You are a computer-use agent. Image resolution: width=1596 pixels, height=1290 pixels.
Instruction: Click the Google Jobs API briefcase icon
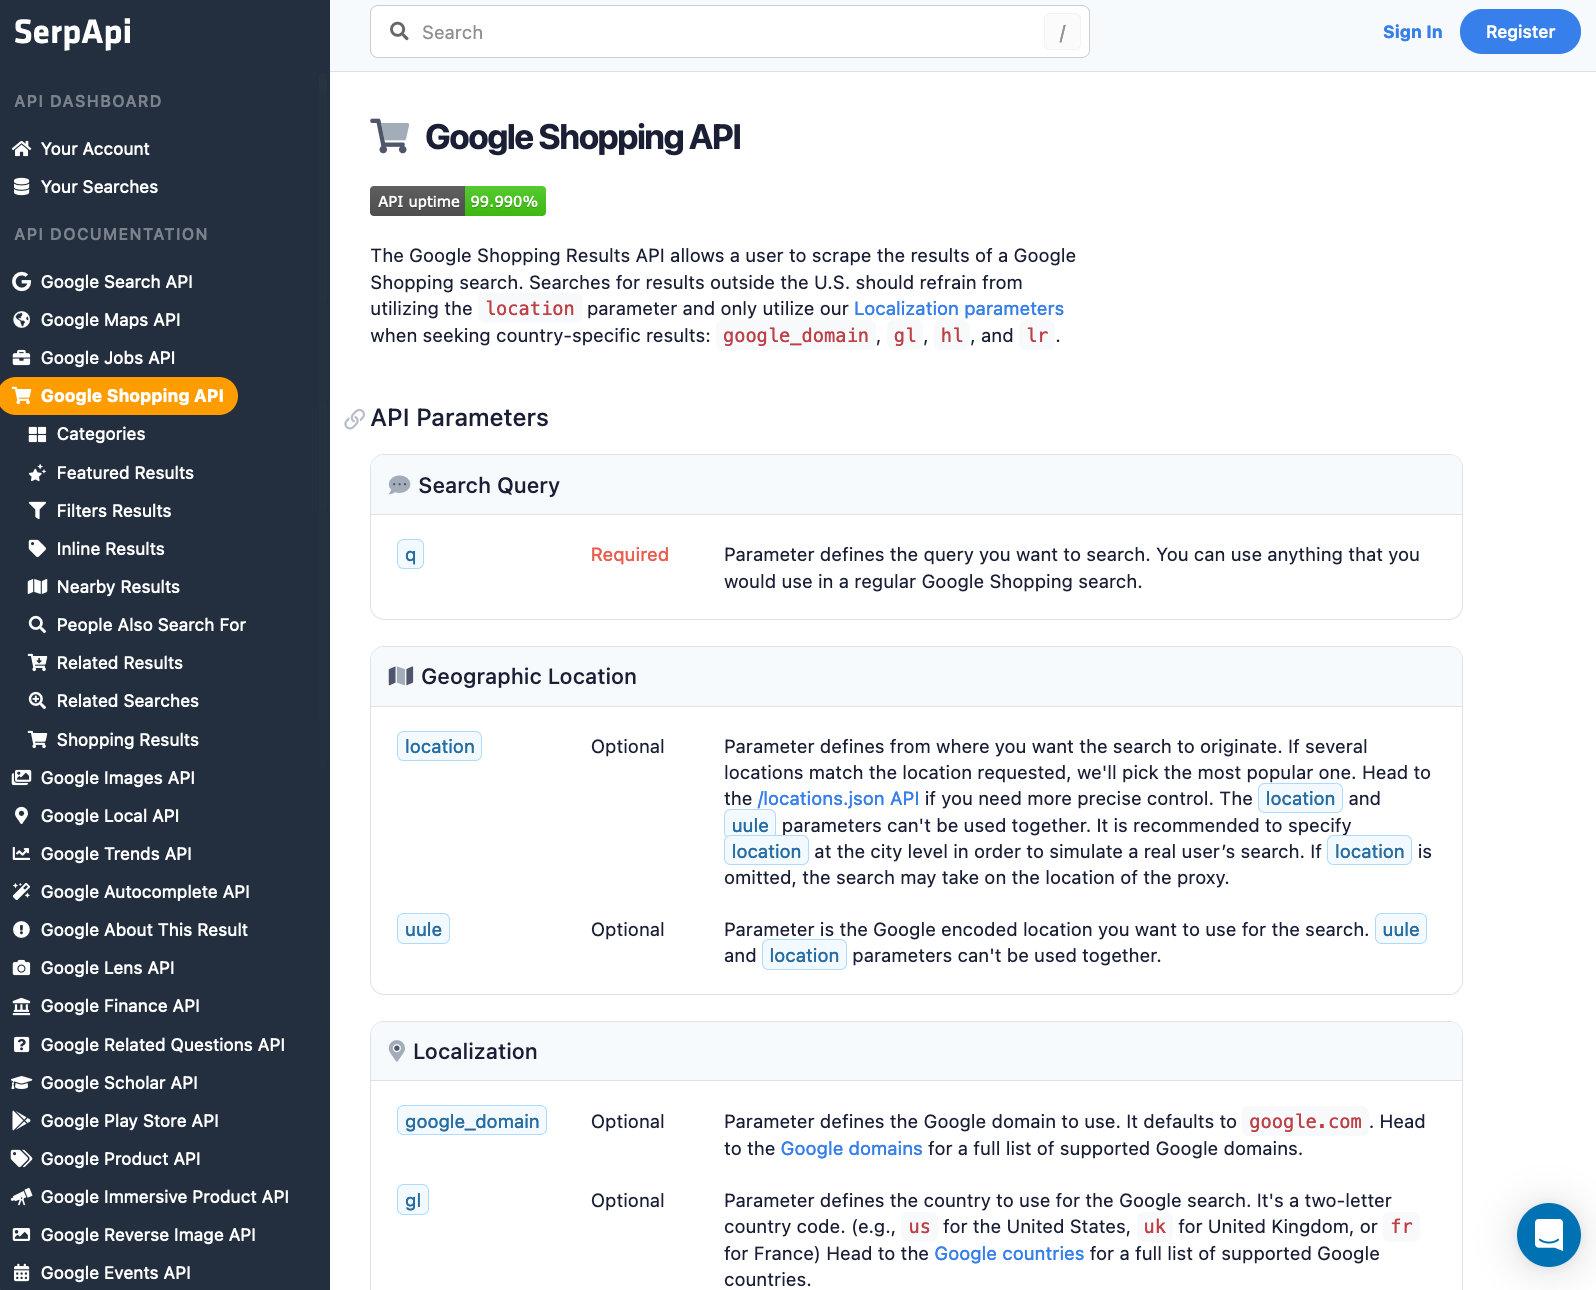pos(22,358)
